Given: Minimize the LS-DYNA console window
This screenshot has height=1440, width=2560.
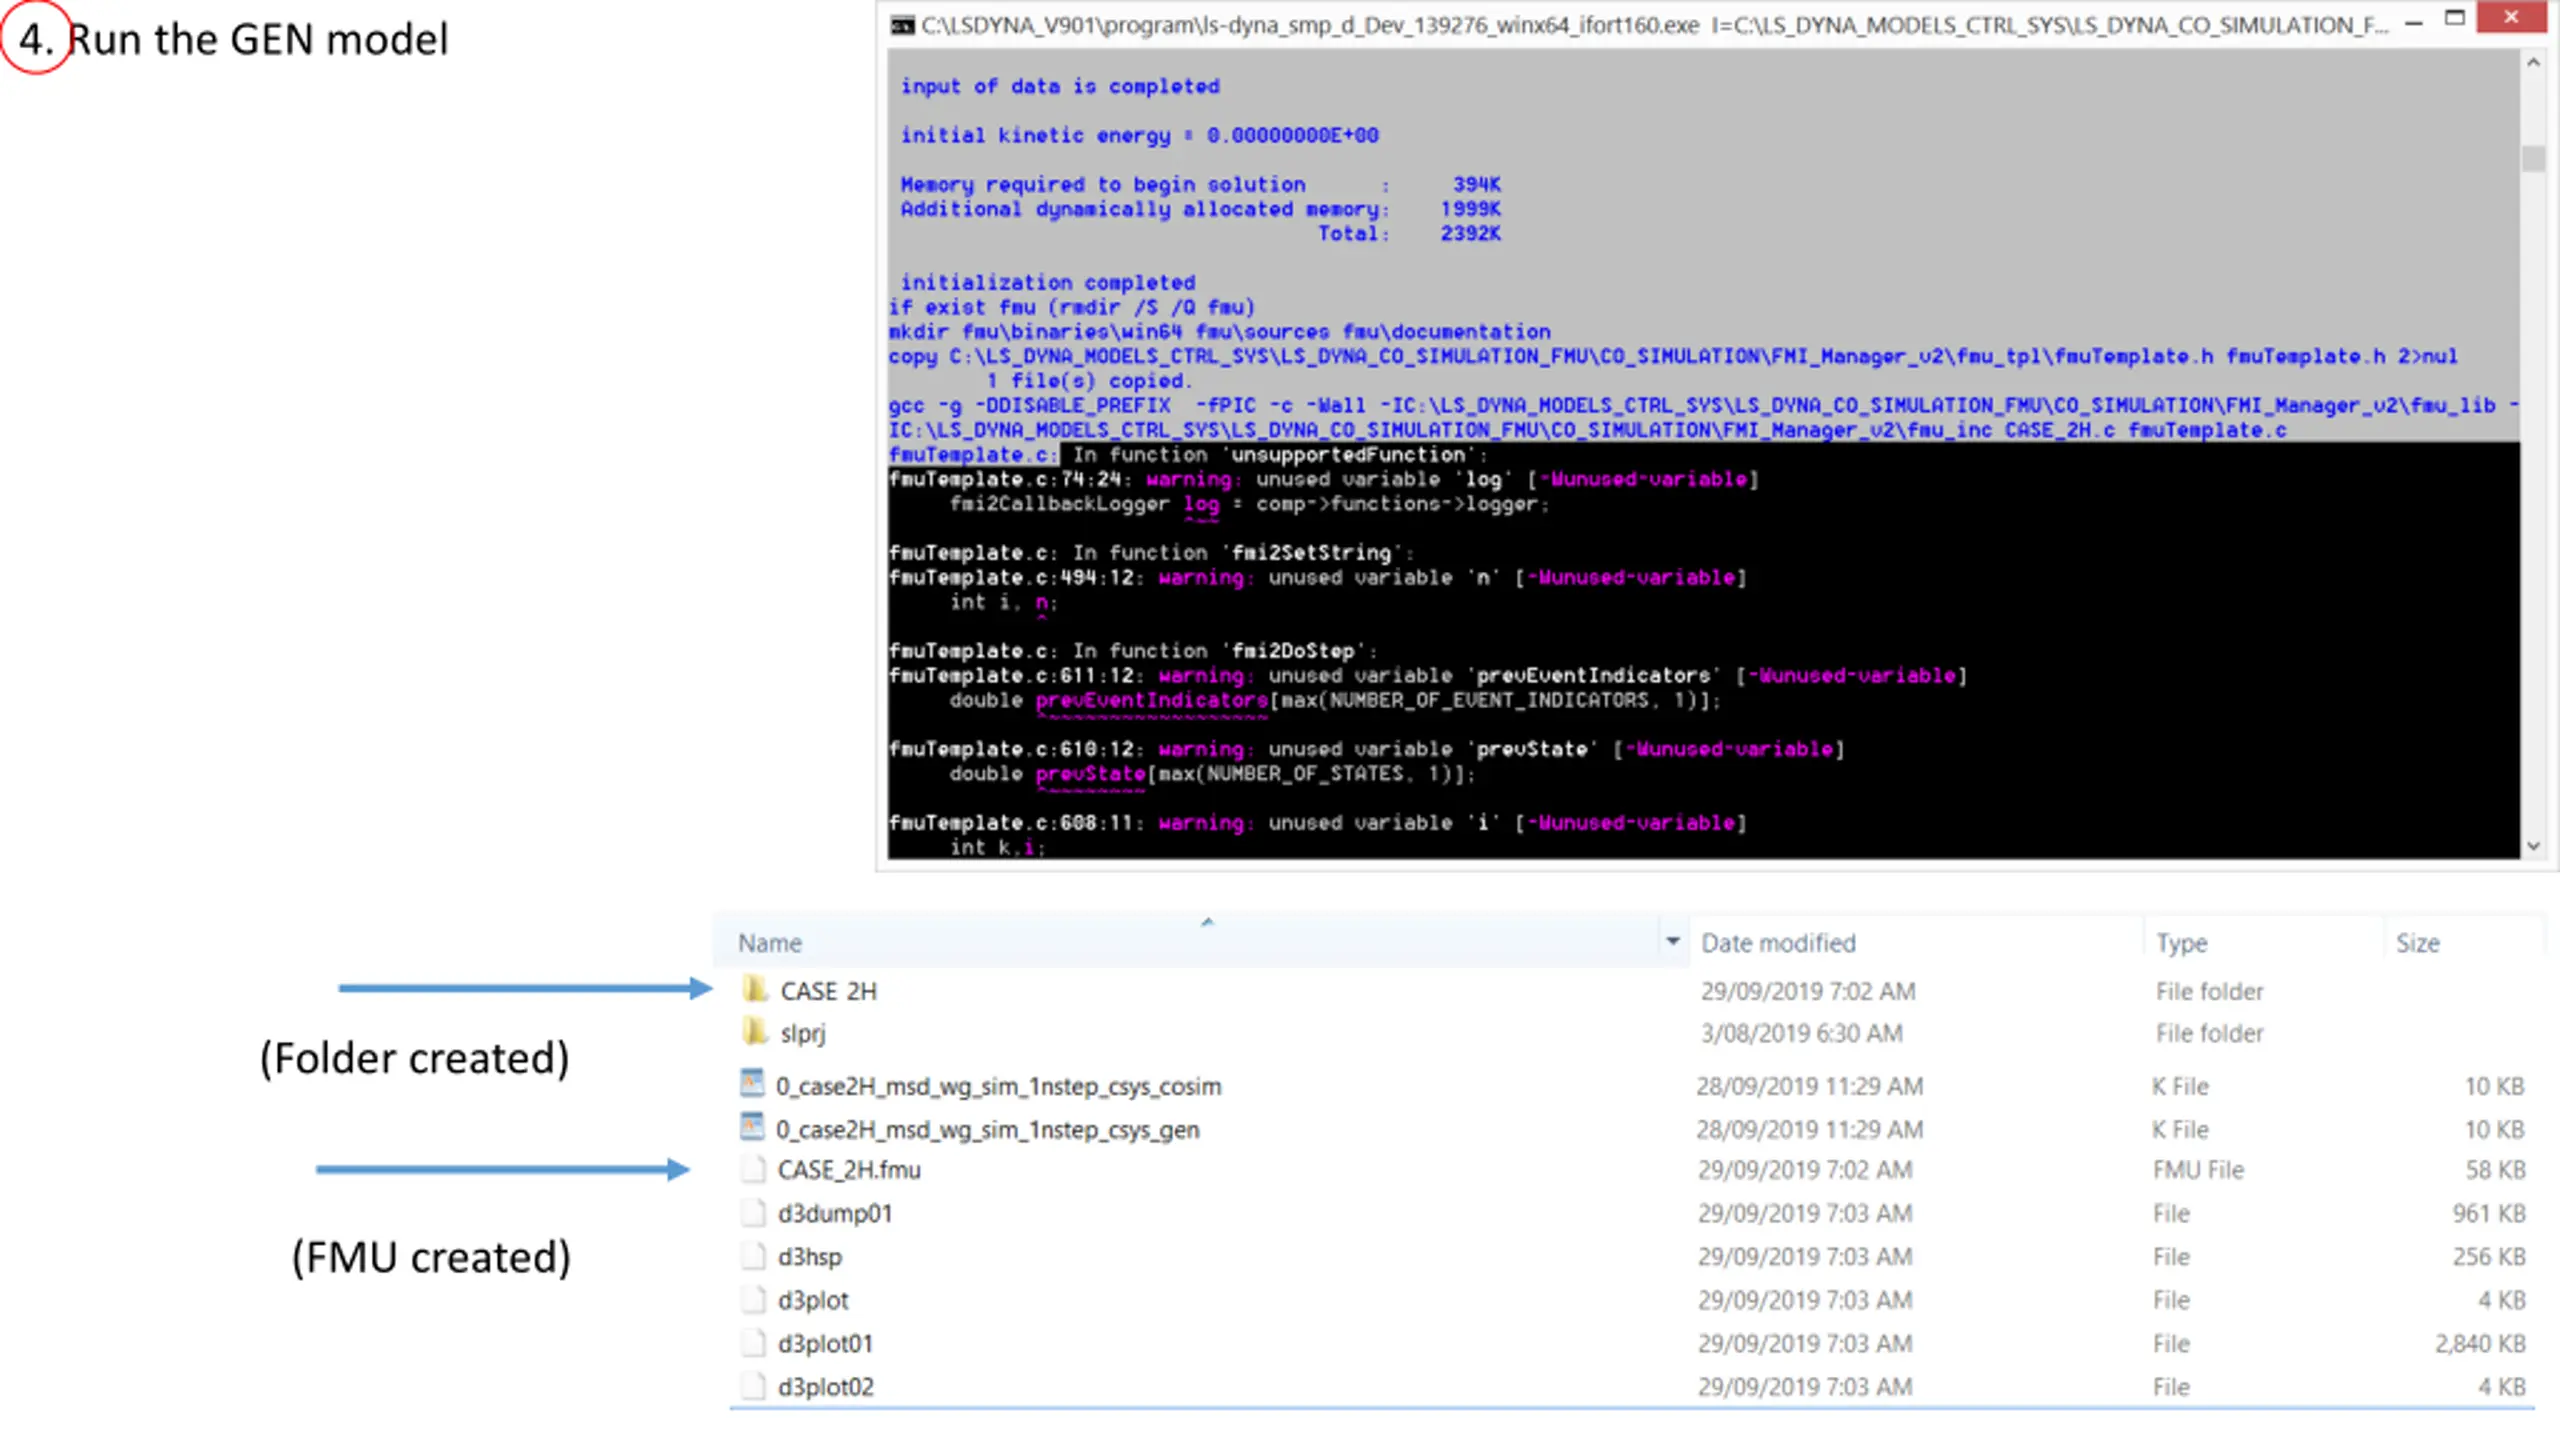Looking at the screenshot, I should [2414, 23].
